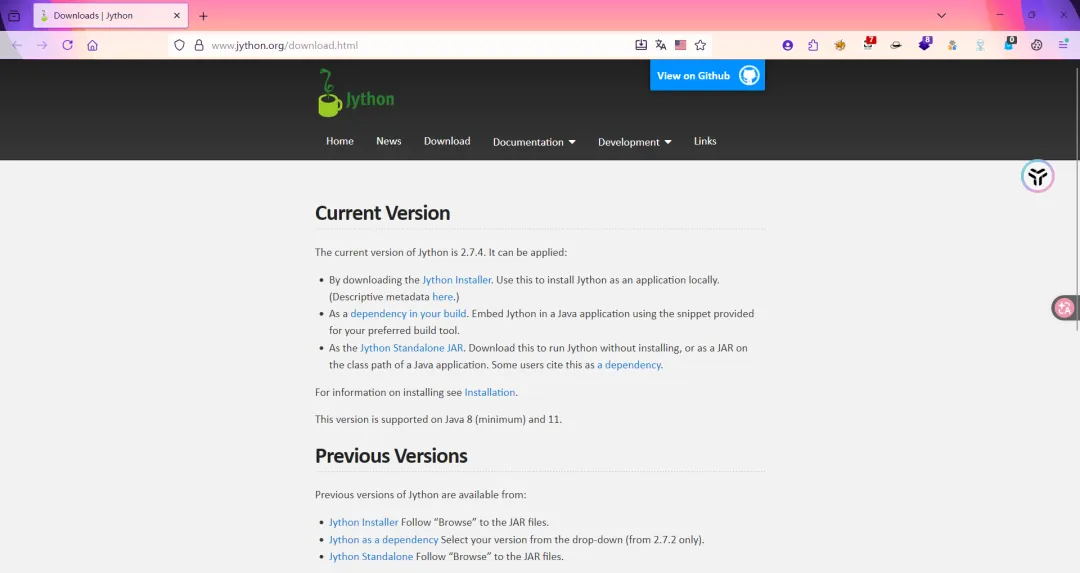Open tracking protection shield info
Viewport: 1080px width, 573px height.
[x=179, y=45]
